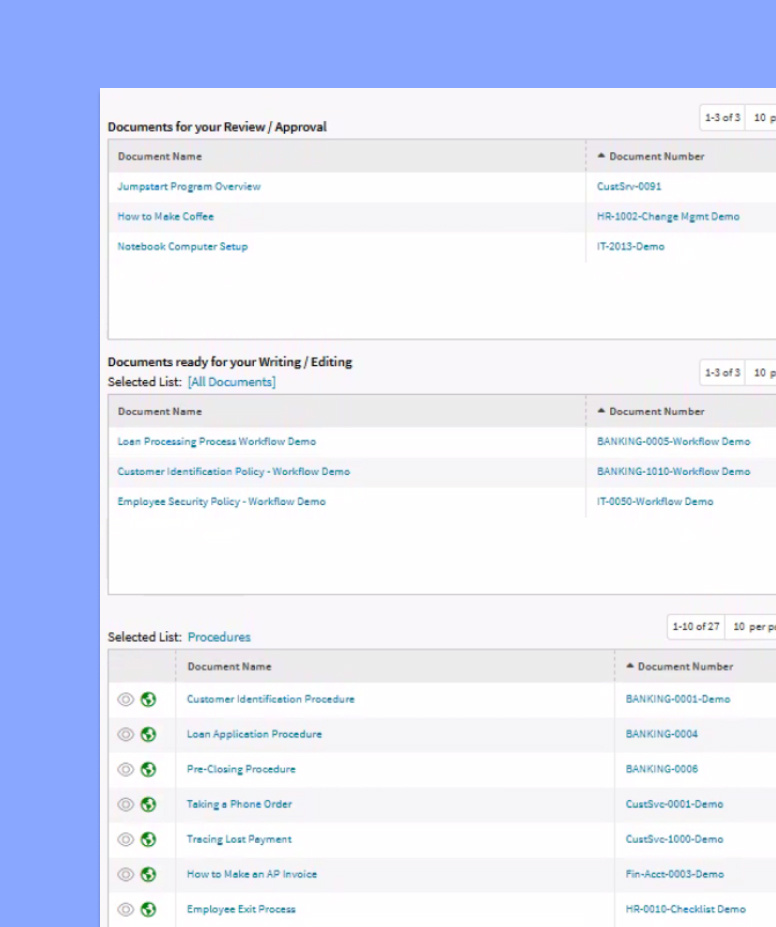Click globe icon beside Taking a Phone Order
The image size is (776, 927).
[148, 804]
